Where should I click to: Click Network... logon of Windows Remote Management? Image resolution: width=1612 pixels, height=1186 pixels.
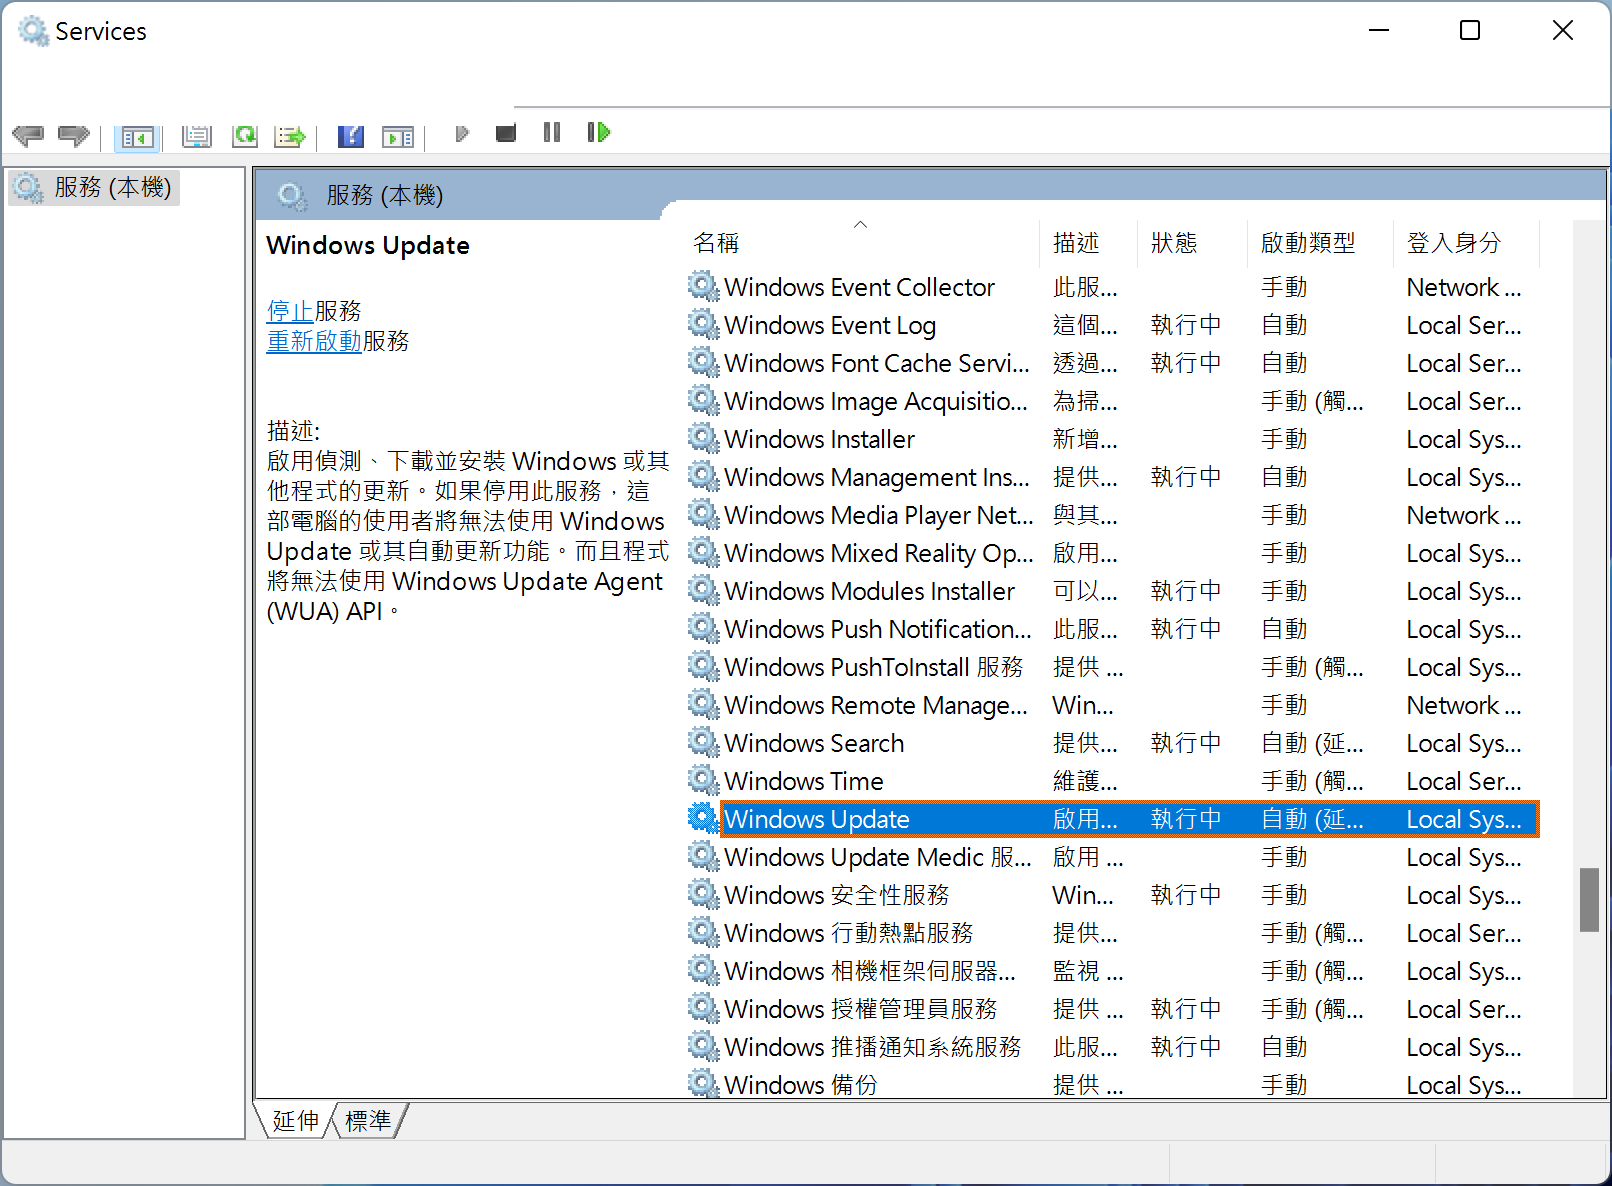1464,705
